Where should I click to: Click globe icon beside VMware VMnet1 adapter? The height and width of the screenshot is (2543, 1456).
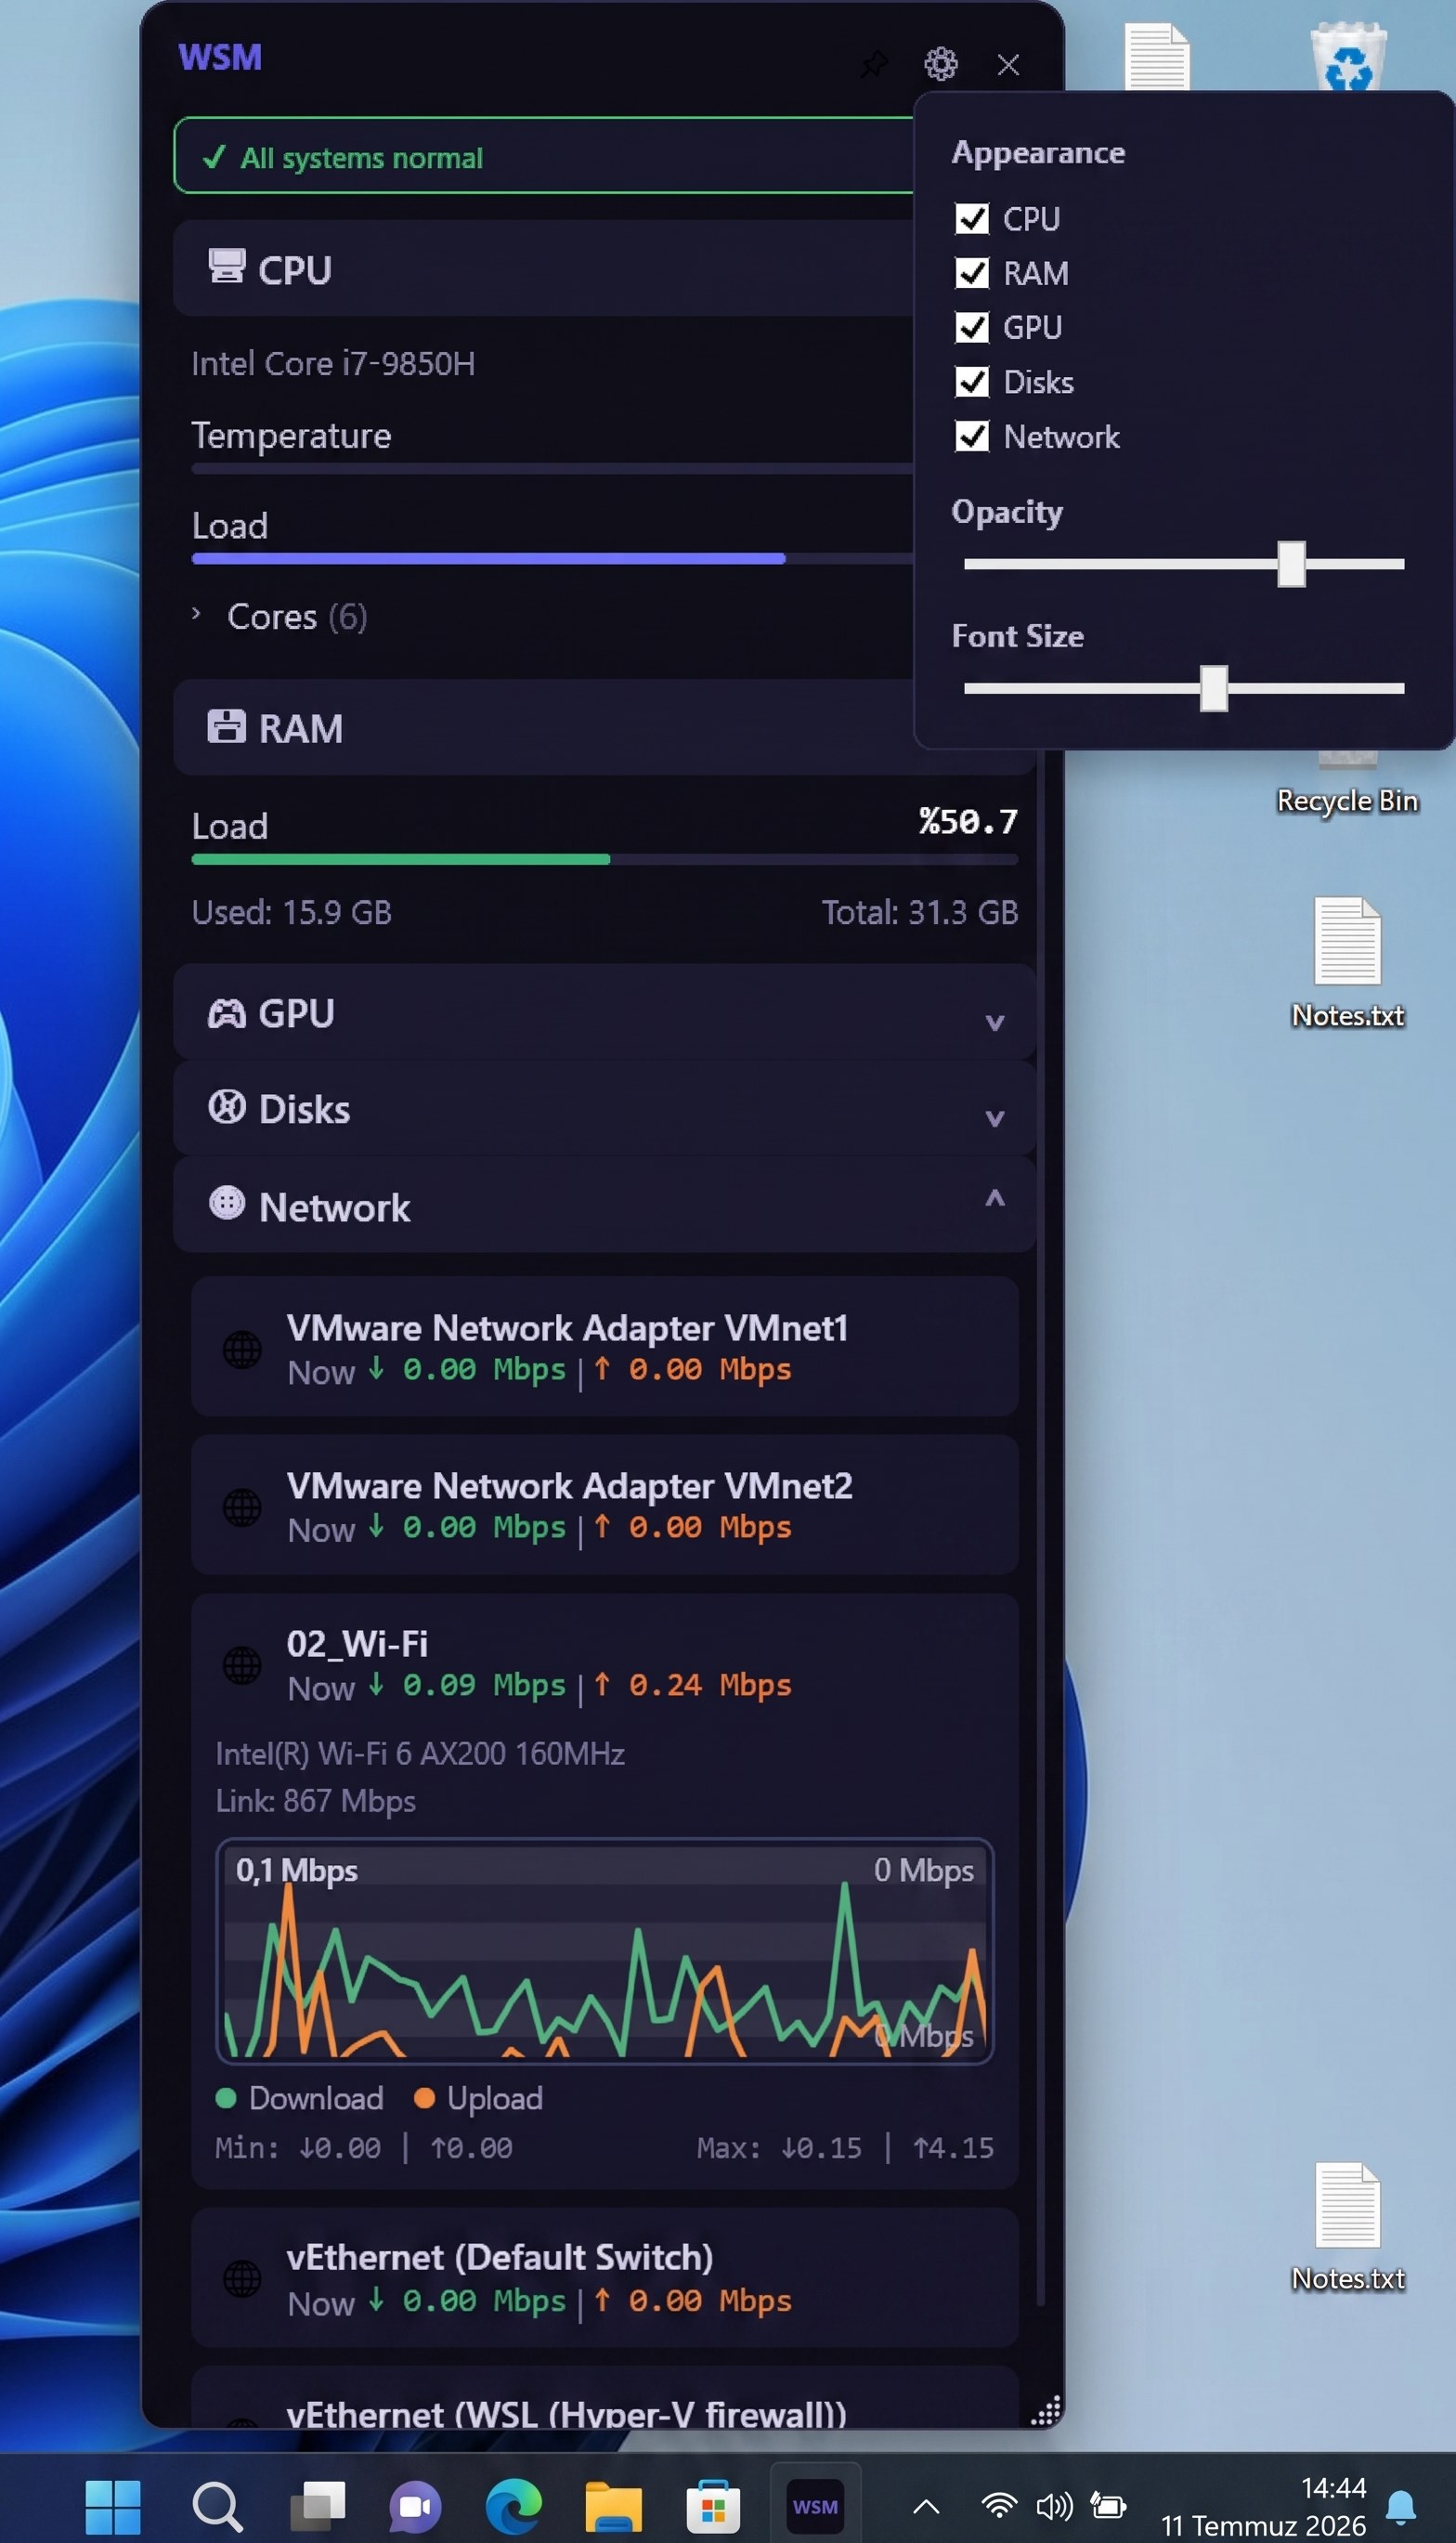242,1350
